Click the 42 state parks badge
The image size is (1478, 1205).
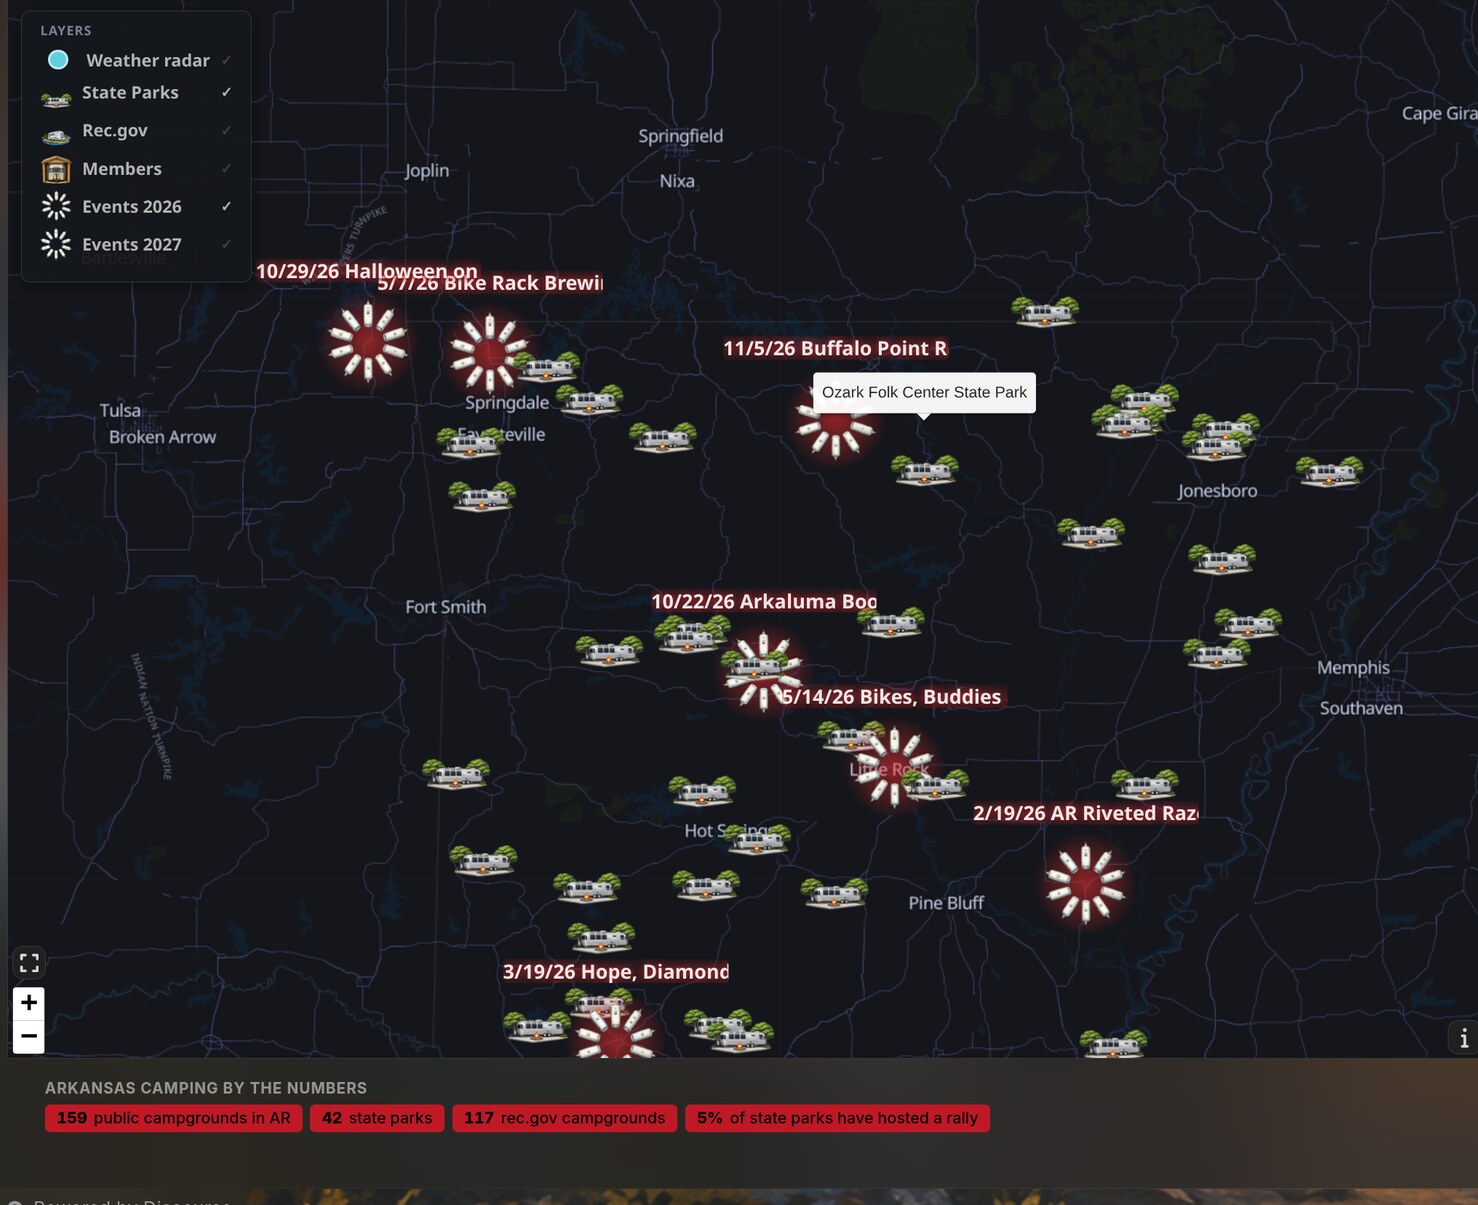point(377,1118)
